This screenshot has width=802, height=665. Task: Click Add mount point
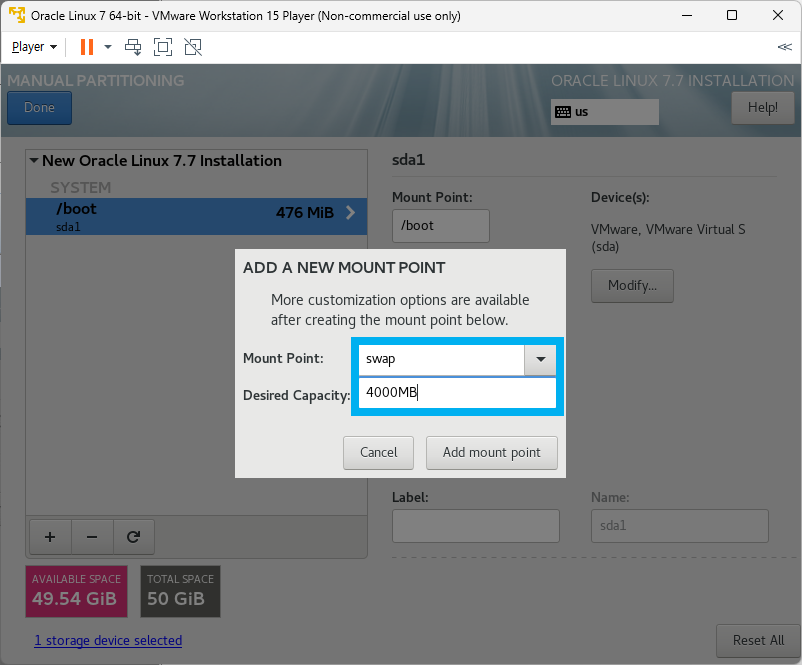[x=492, y=453]
